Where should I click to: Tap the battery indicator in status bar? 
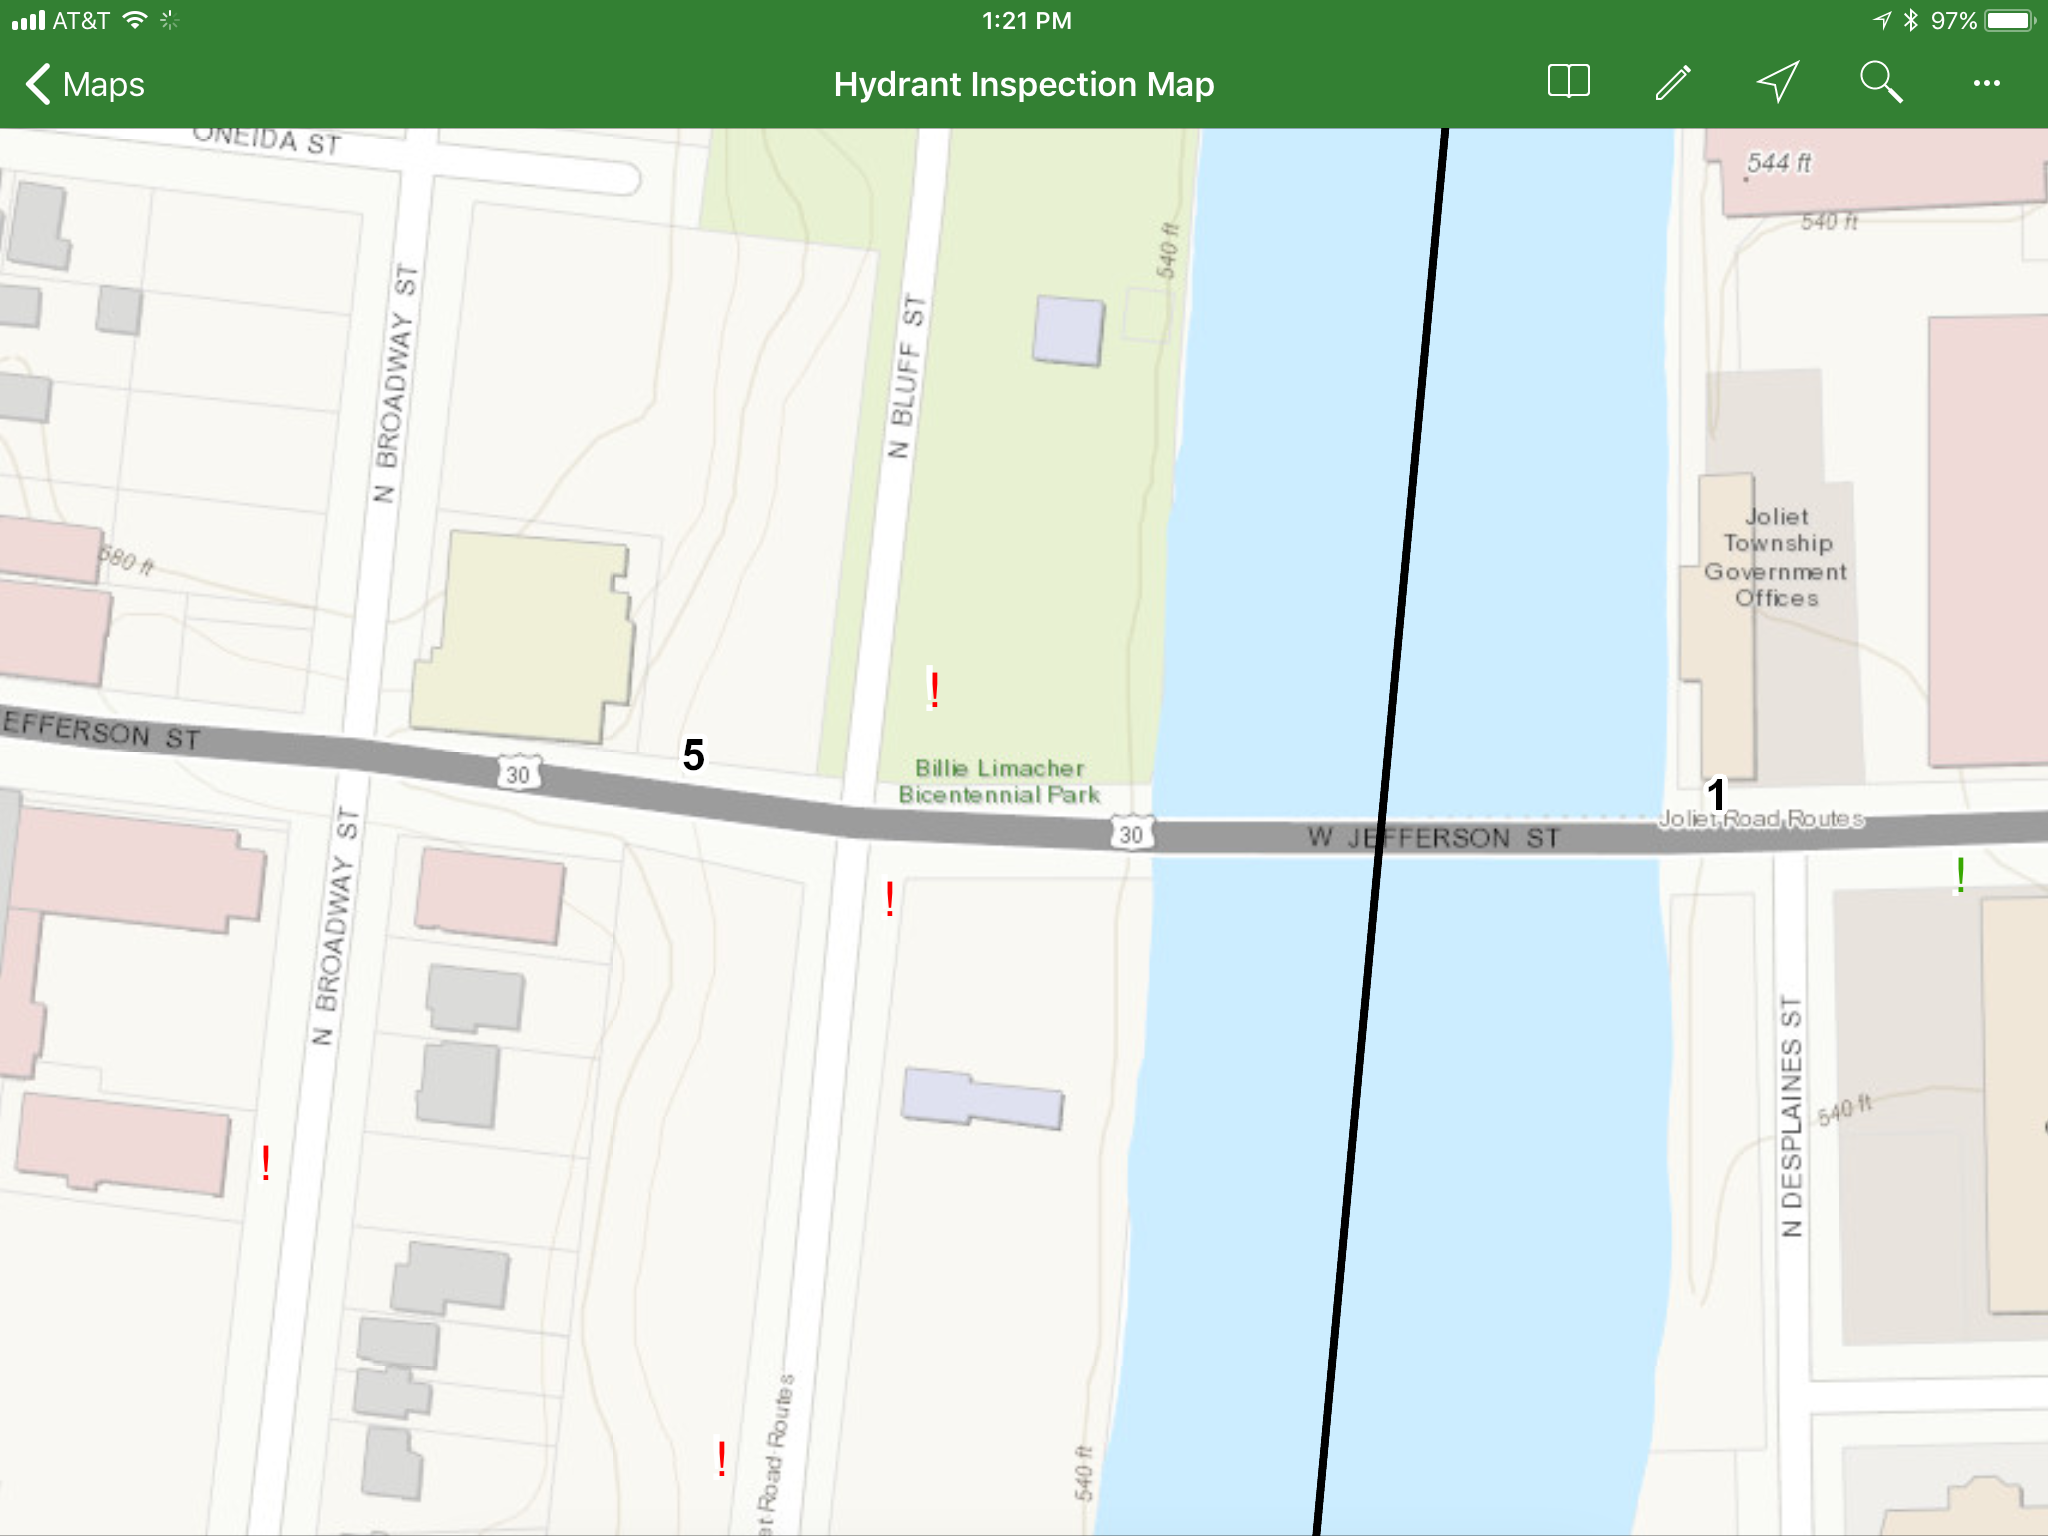pos(2010,21)
